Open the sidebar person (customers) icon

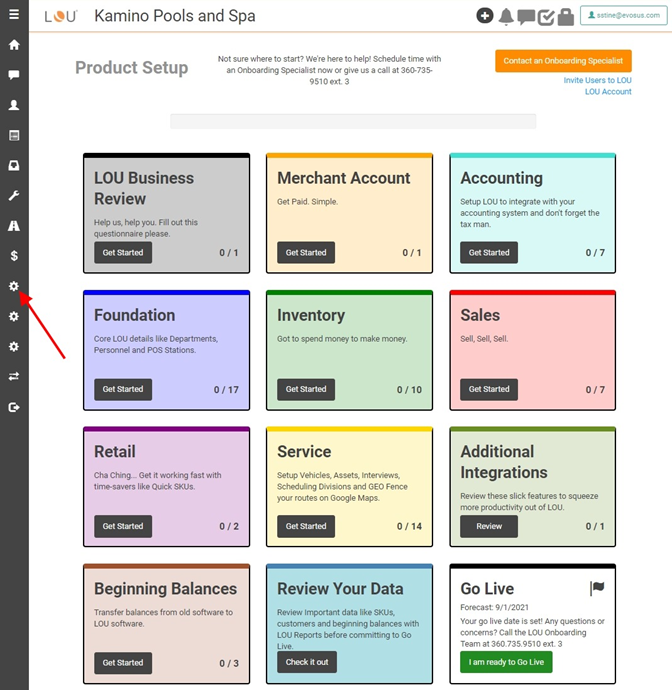tap(14, 105)
